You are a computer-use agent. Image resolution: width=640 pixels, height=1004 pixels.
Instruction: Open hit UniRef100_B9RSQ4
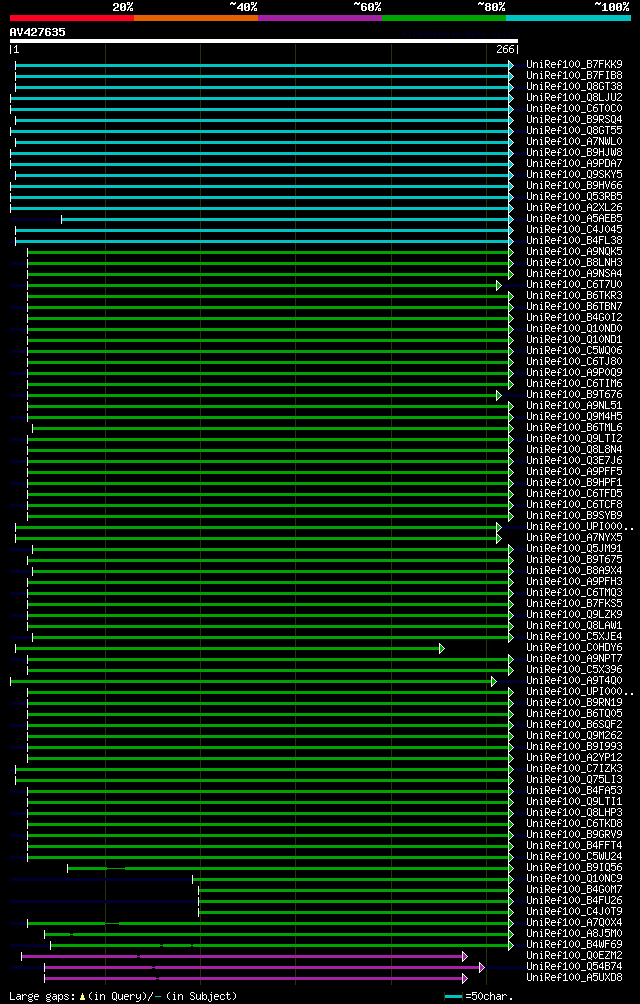[574, 120]
